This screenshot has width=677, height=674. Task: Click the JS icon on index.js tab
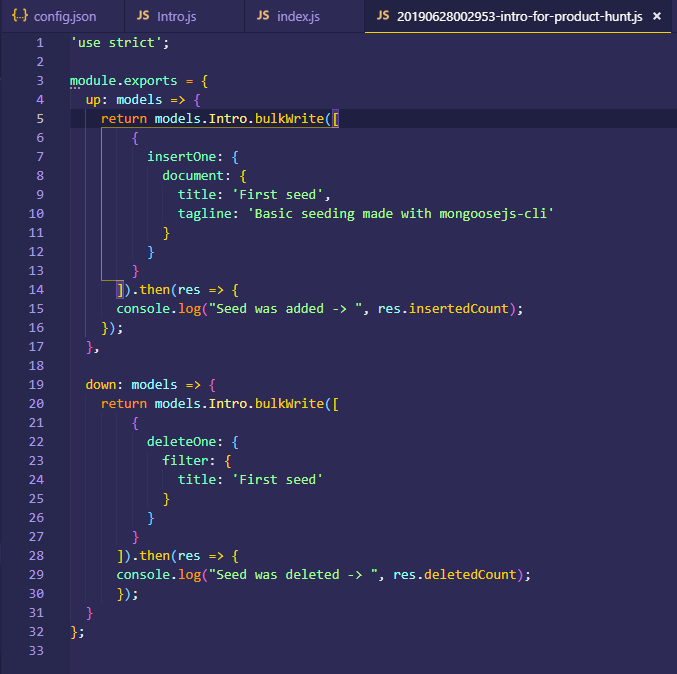[x=263, y=16]
